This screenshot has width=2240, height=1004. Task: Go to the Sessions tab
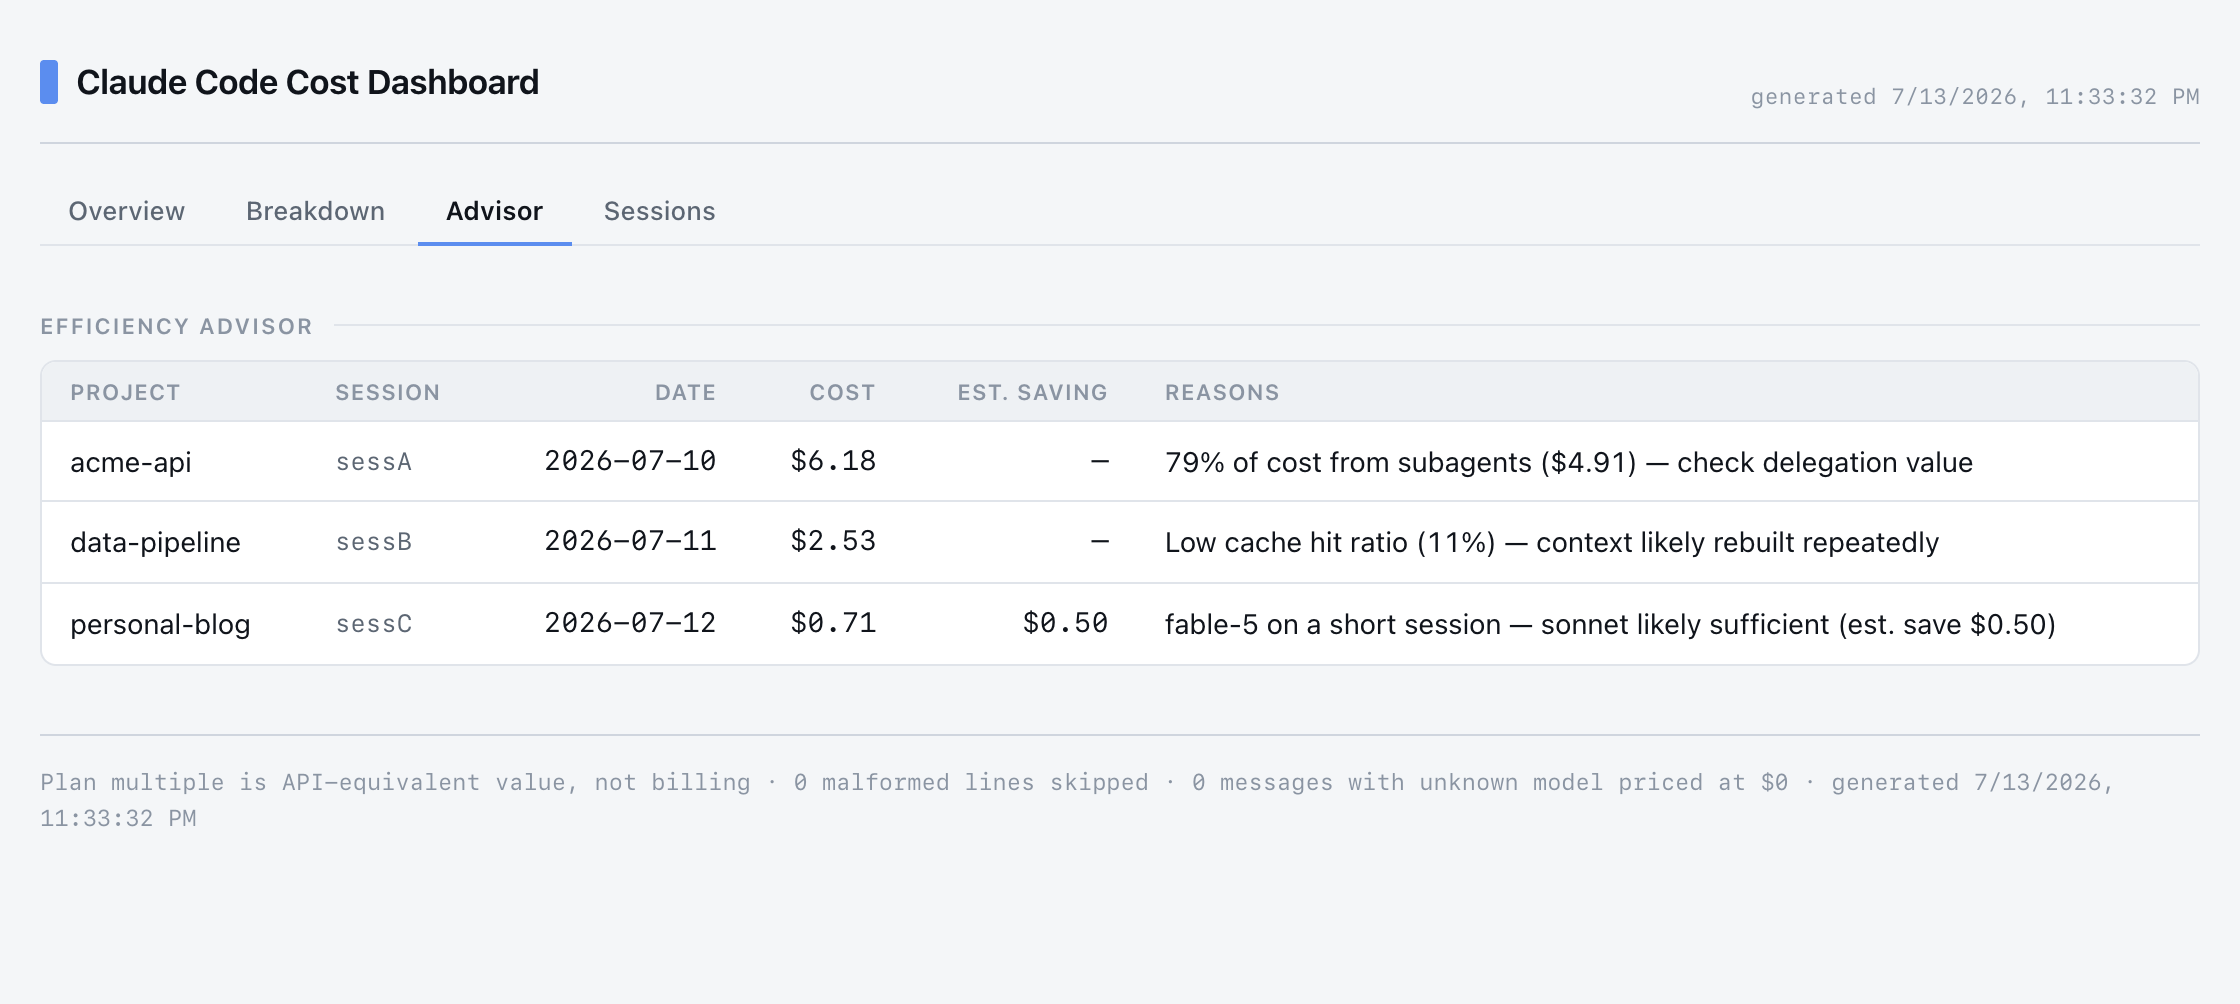tap(659, 211)
